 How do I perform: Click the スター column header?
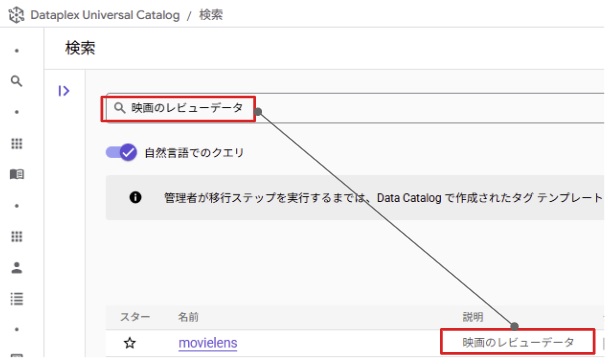[x=135, y=317]
